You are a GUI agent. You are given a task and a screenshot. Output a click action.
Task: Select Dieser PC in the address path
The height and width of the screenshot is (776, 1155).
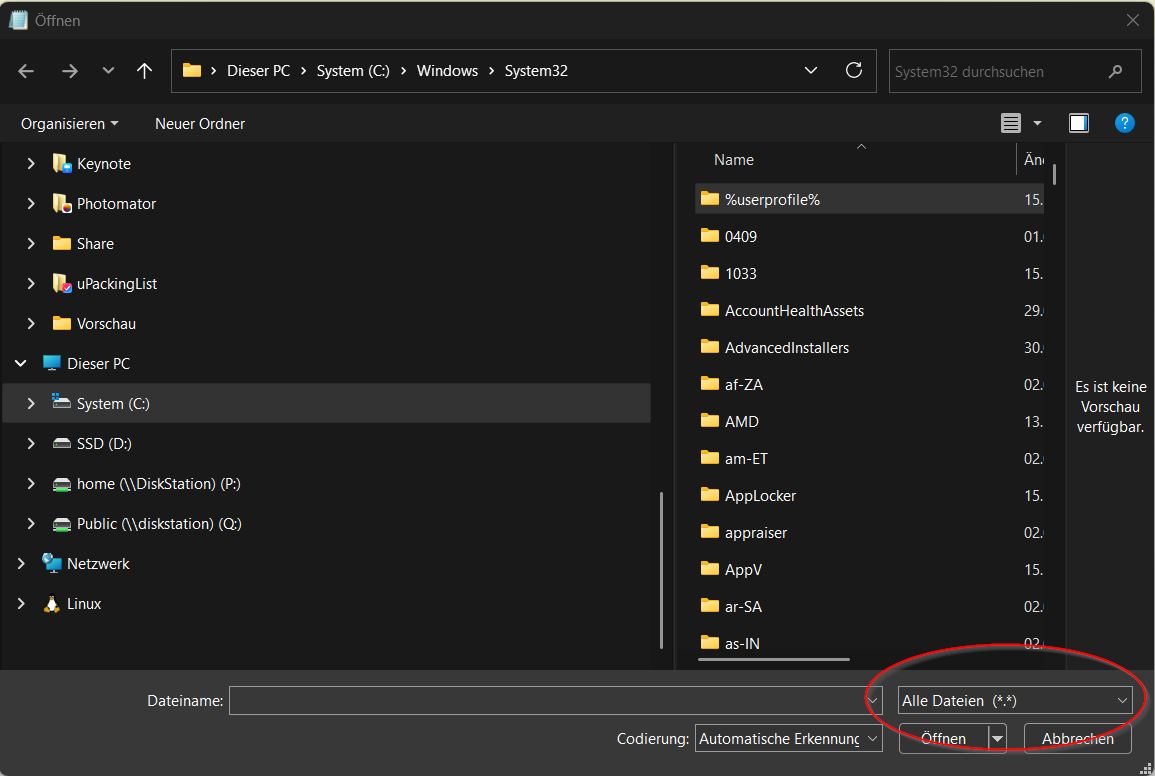(259, 71)
